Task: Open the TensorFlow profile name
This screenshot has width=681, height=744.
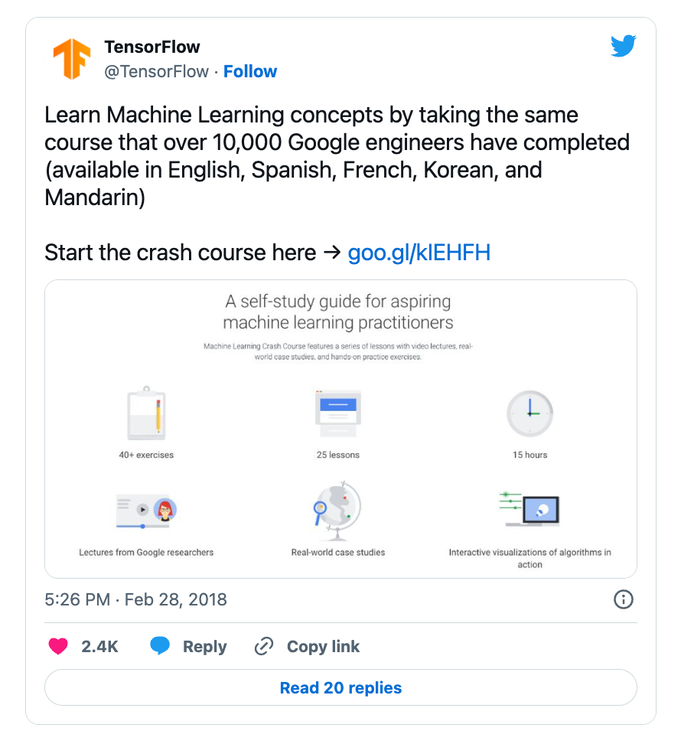Action: [x=152, y=47]
